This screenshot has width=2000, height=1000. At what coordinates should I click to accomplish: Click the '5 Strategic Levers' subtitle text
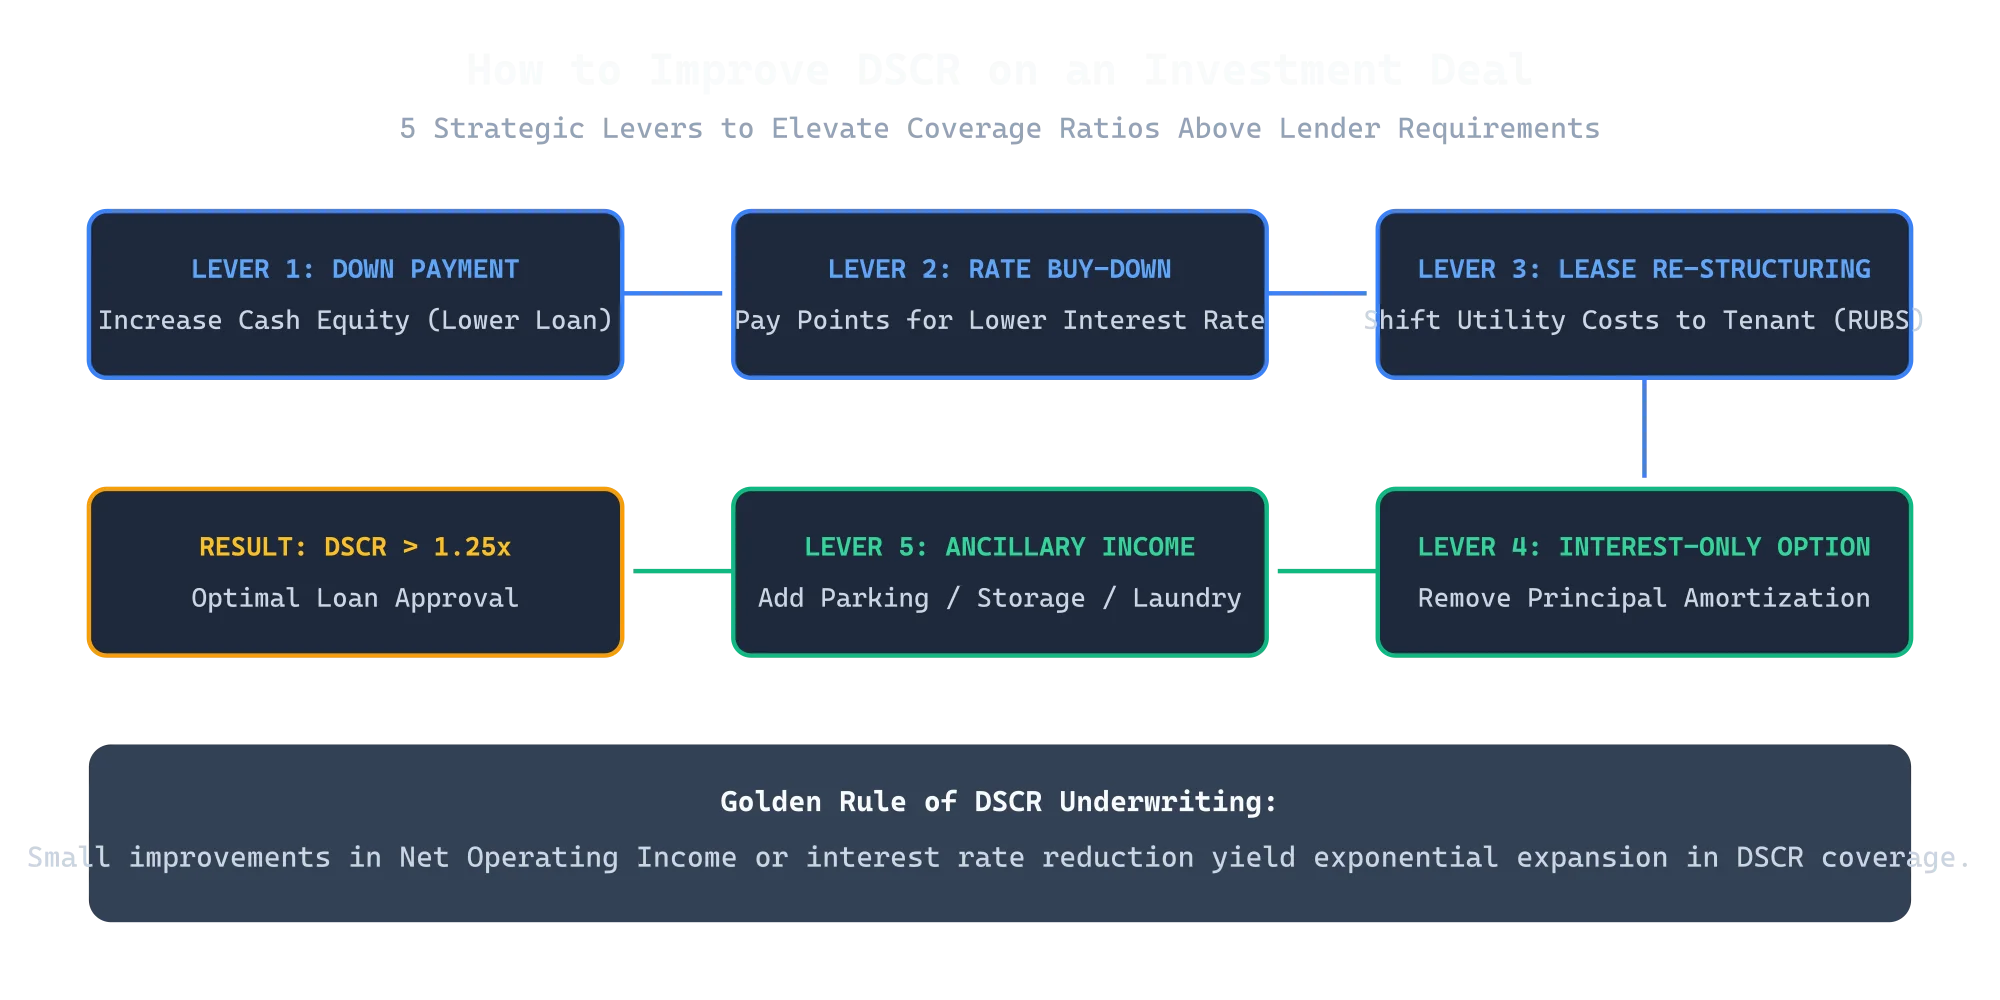coord(1000,128)
